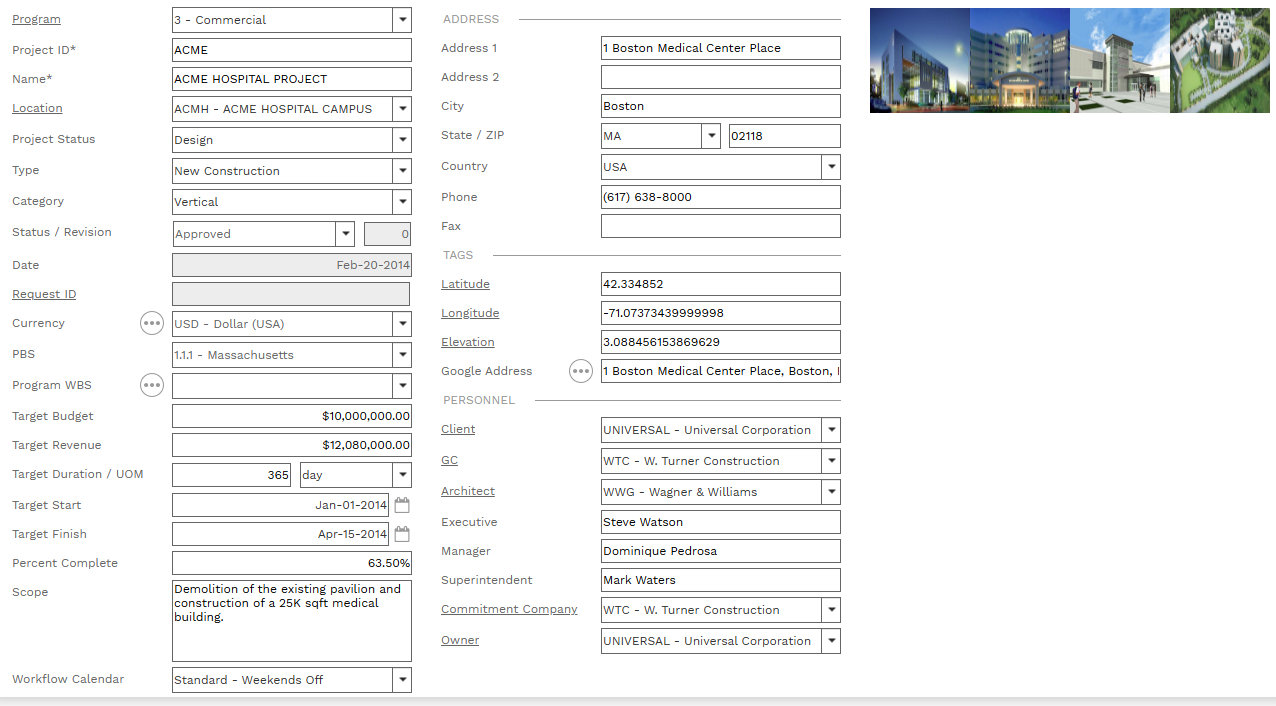Follow the Request ID link
The width and height of the screenshot is (1276, 706).
point(44,294)
